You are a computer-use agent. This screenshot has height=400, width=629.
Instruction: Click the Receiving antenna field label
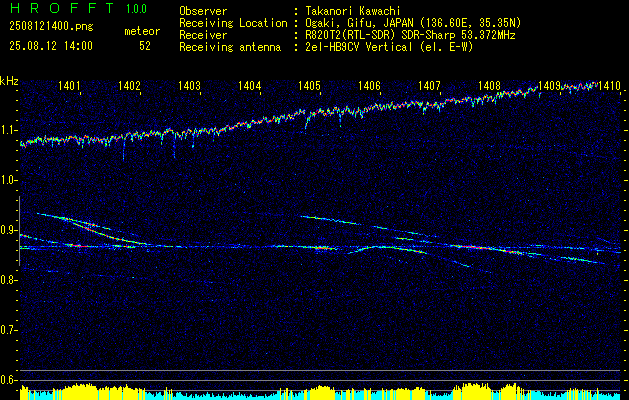[230, 47]
